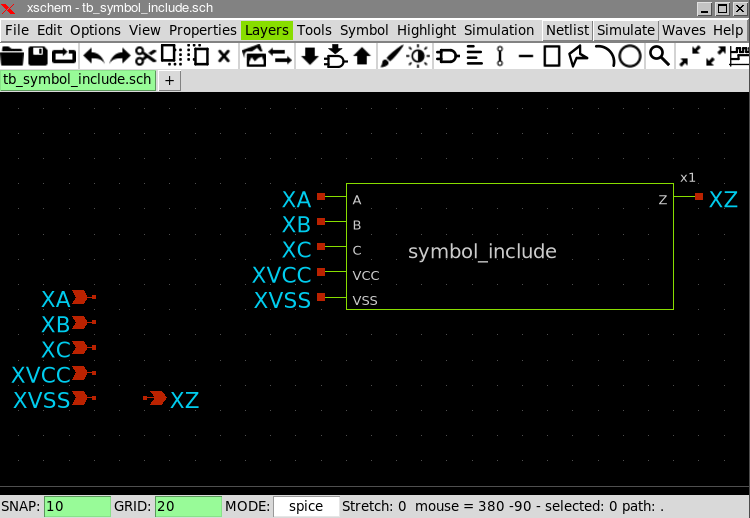
Task: Add a new tab with the plus button
Action: click(x=169, y=80)
